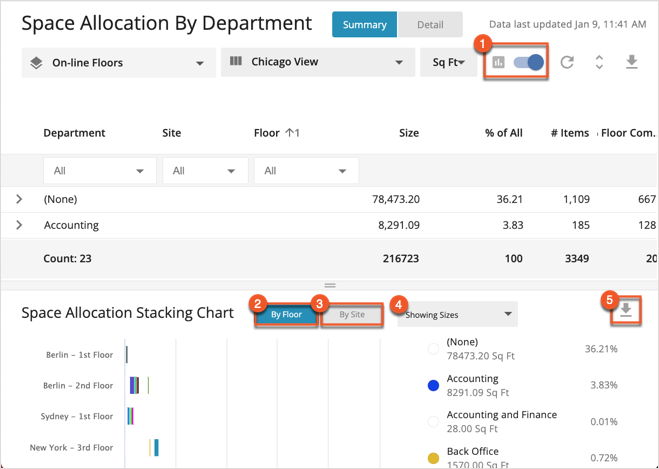Viewport: 659px width, 469px height.
Task: Open the Chicago View dropdown
Action: (318, 62)
